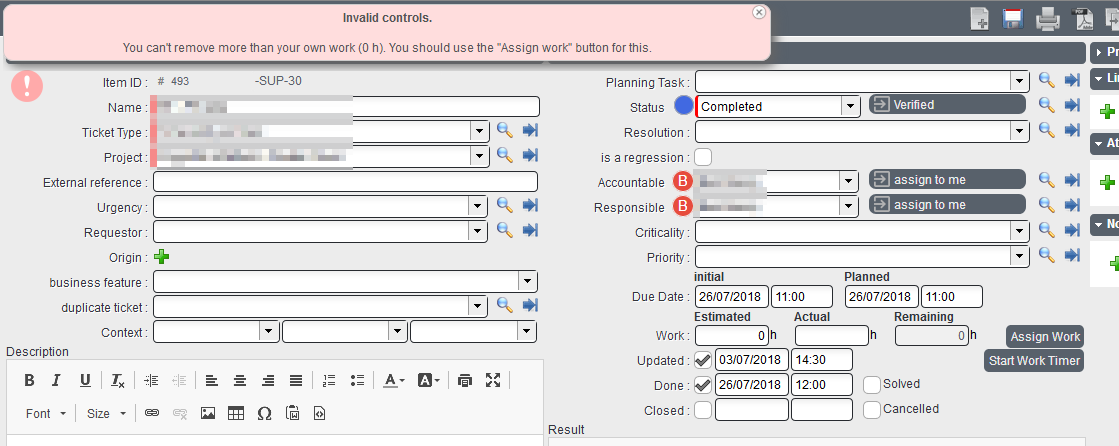Dismiss the Invalid controls error message
The image size is (1119, 446).
click(759, 12)
